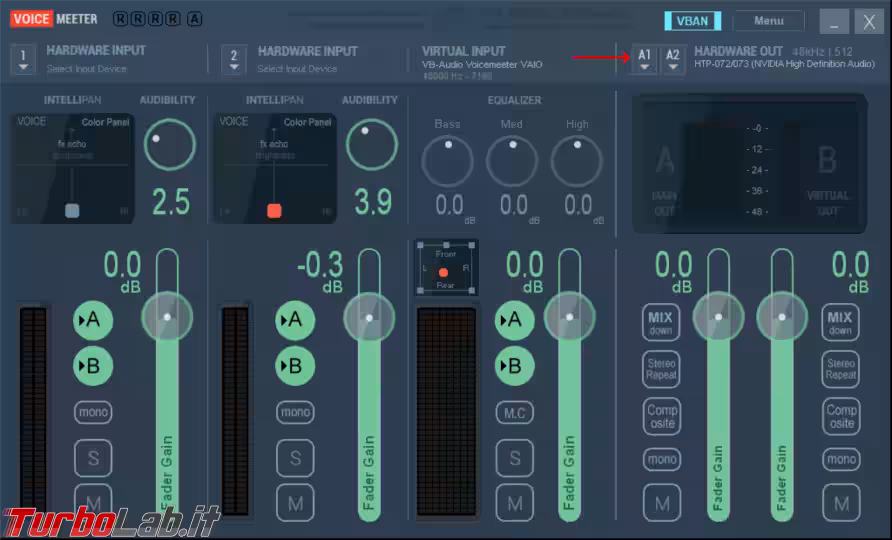
Task: Toggle mono on output bus A
Action: point(662,459)
